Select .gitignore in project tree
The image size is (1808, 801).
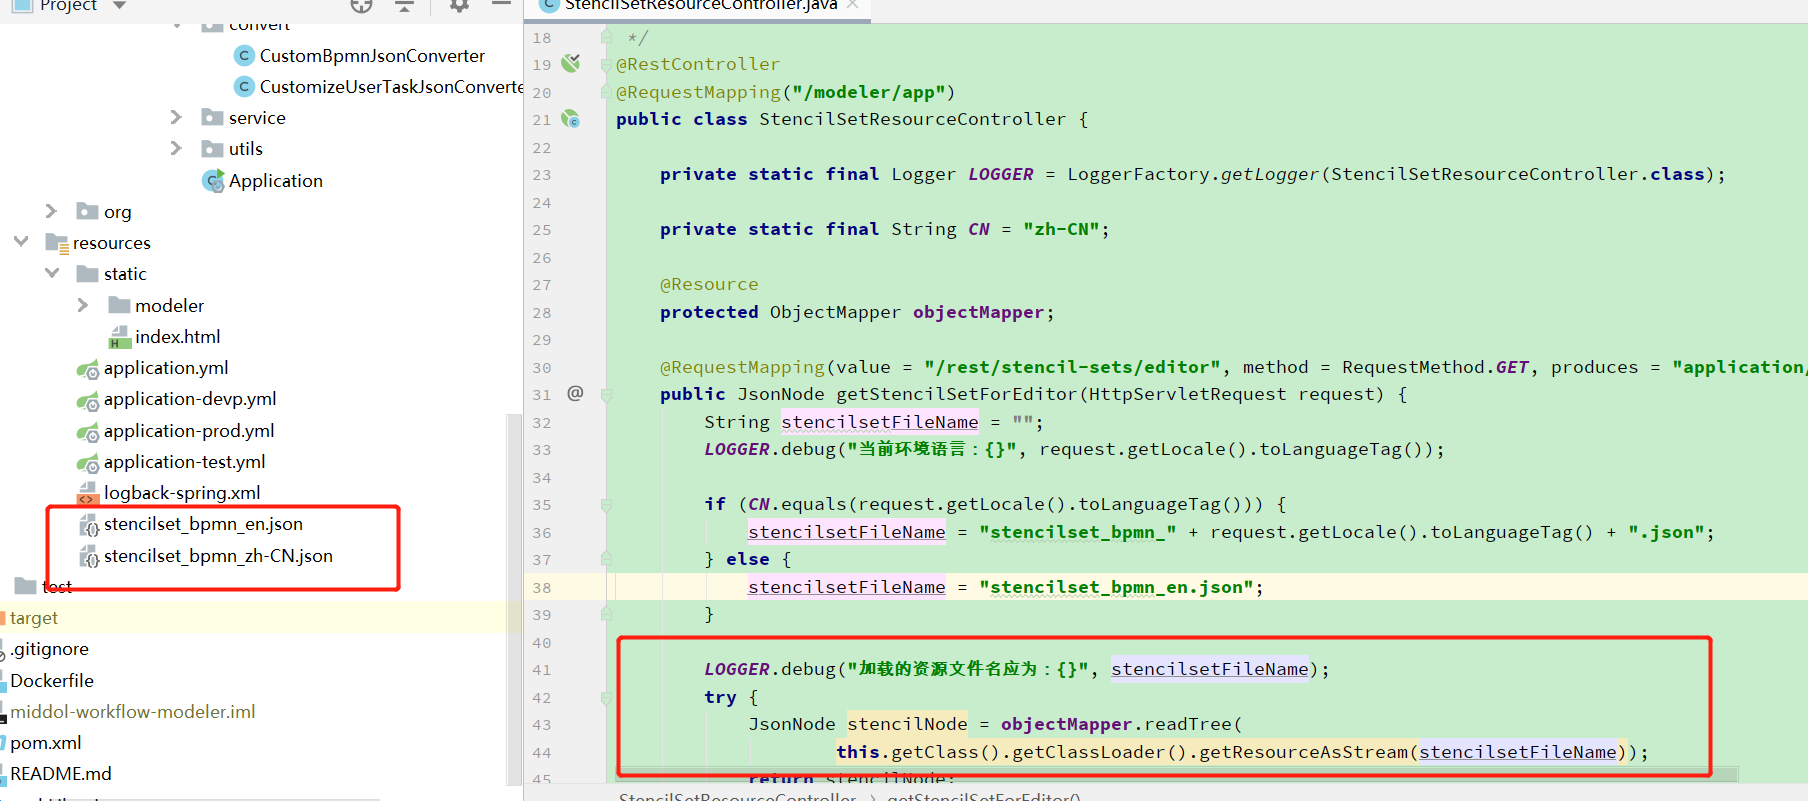(x=50, y=649)
